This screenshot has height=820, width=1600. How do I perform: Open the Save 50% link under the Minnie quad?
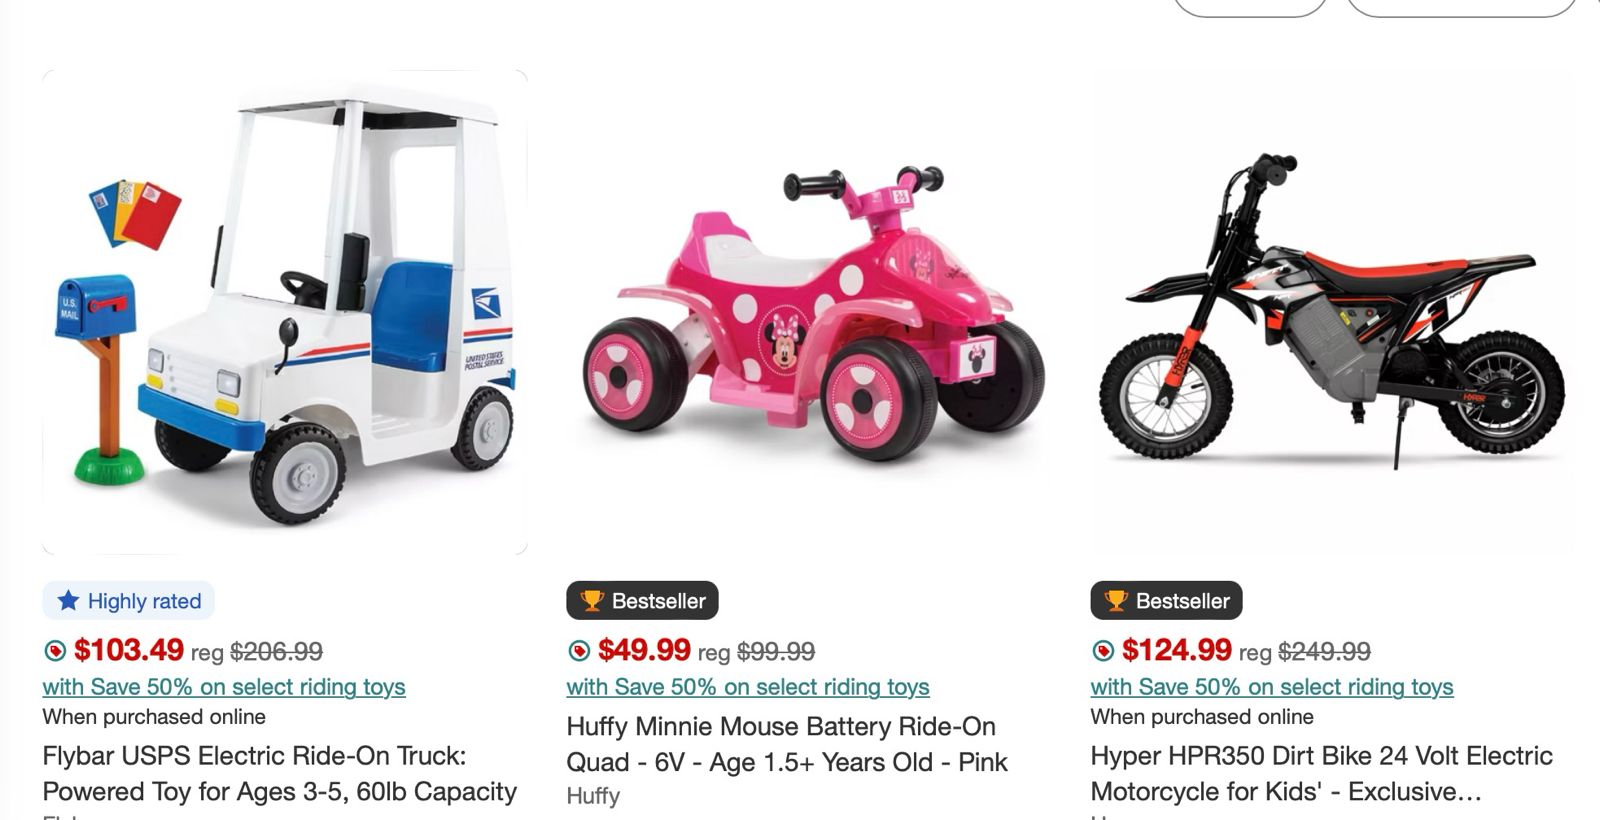pos(748,687)
